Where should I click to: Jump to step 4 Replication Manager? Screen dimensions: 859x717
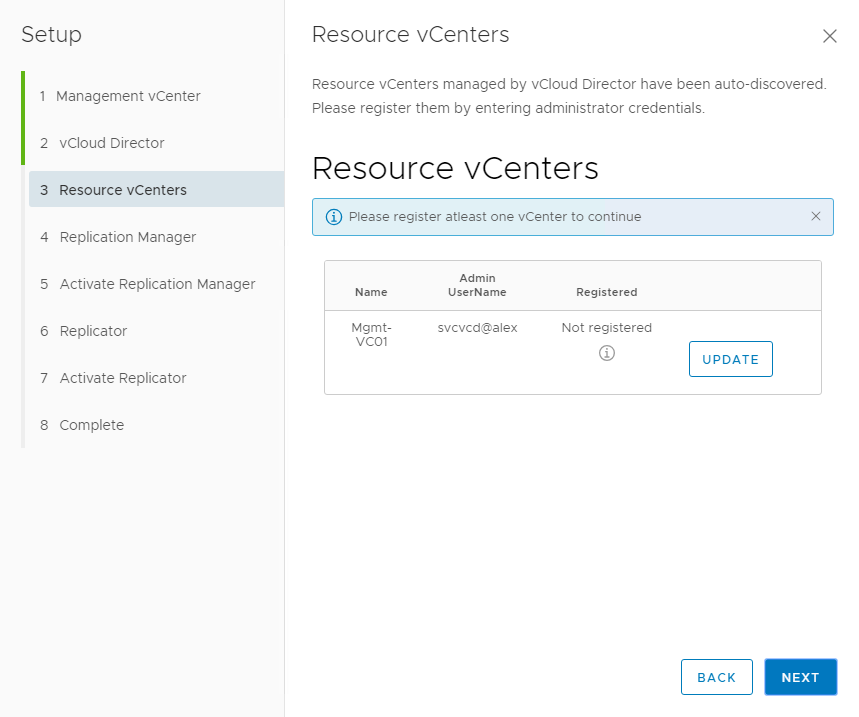(x=127, y=237)
